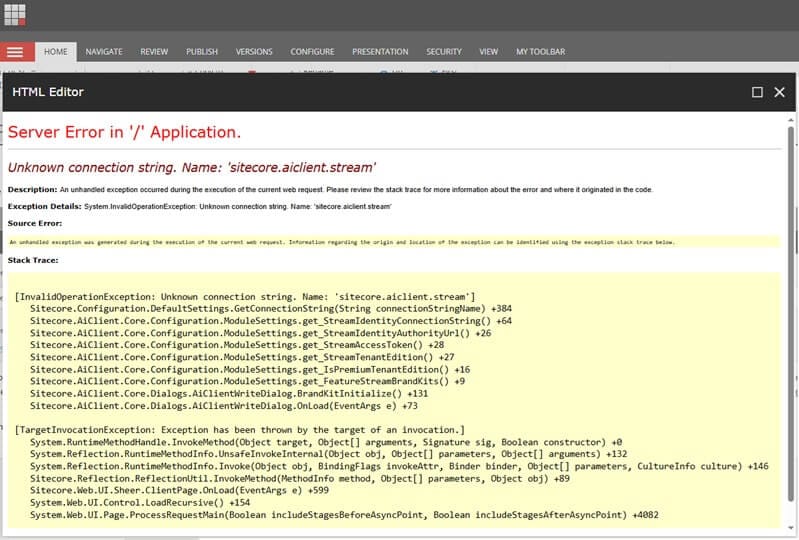The width and height of the screenshot is (799, 540).
Task: Click the [TargetInvocationException] line
Action: pos(239,430)
